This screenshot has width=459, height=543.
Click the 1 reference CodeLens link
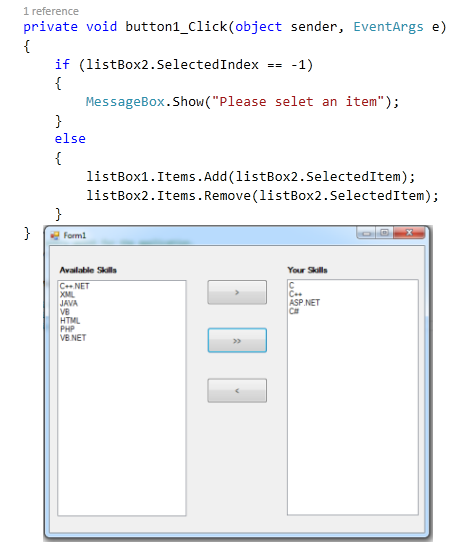click(51, 11)
